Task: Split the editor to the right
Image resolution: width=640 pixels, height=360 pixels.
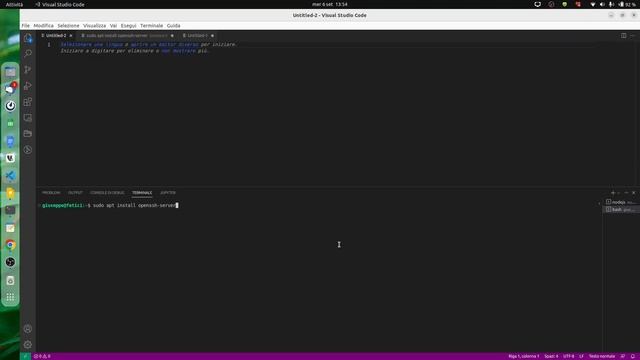Action: click(x=624, y=36)
